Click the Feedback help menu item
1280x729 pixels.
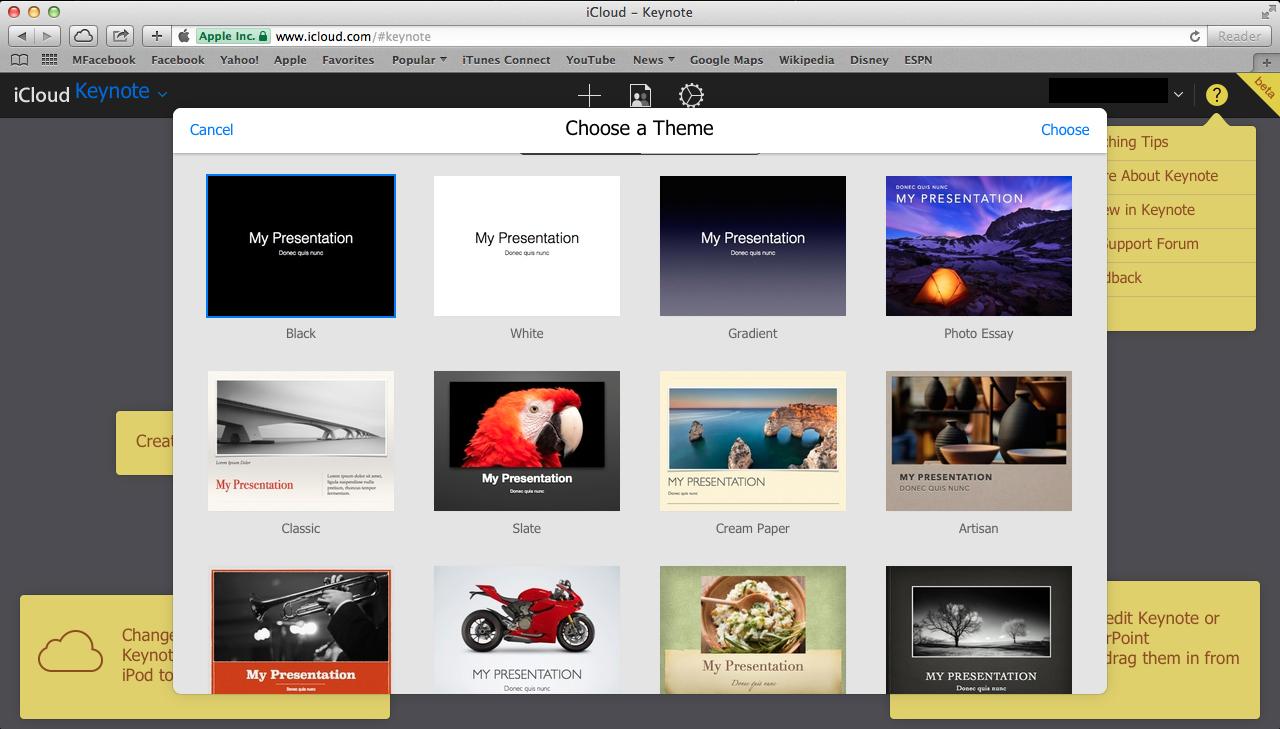click(1180, 278)
